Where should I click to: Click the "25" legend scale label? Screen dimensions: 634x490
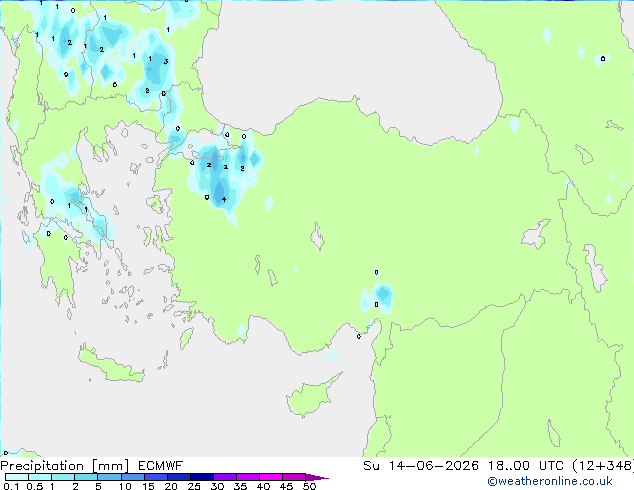[194, 486]
